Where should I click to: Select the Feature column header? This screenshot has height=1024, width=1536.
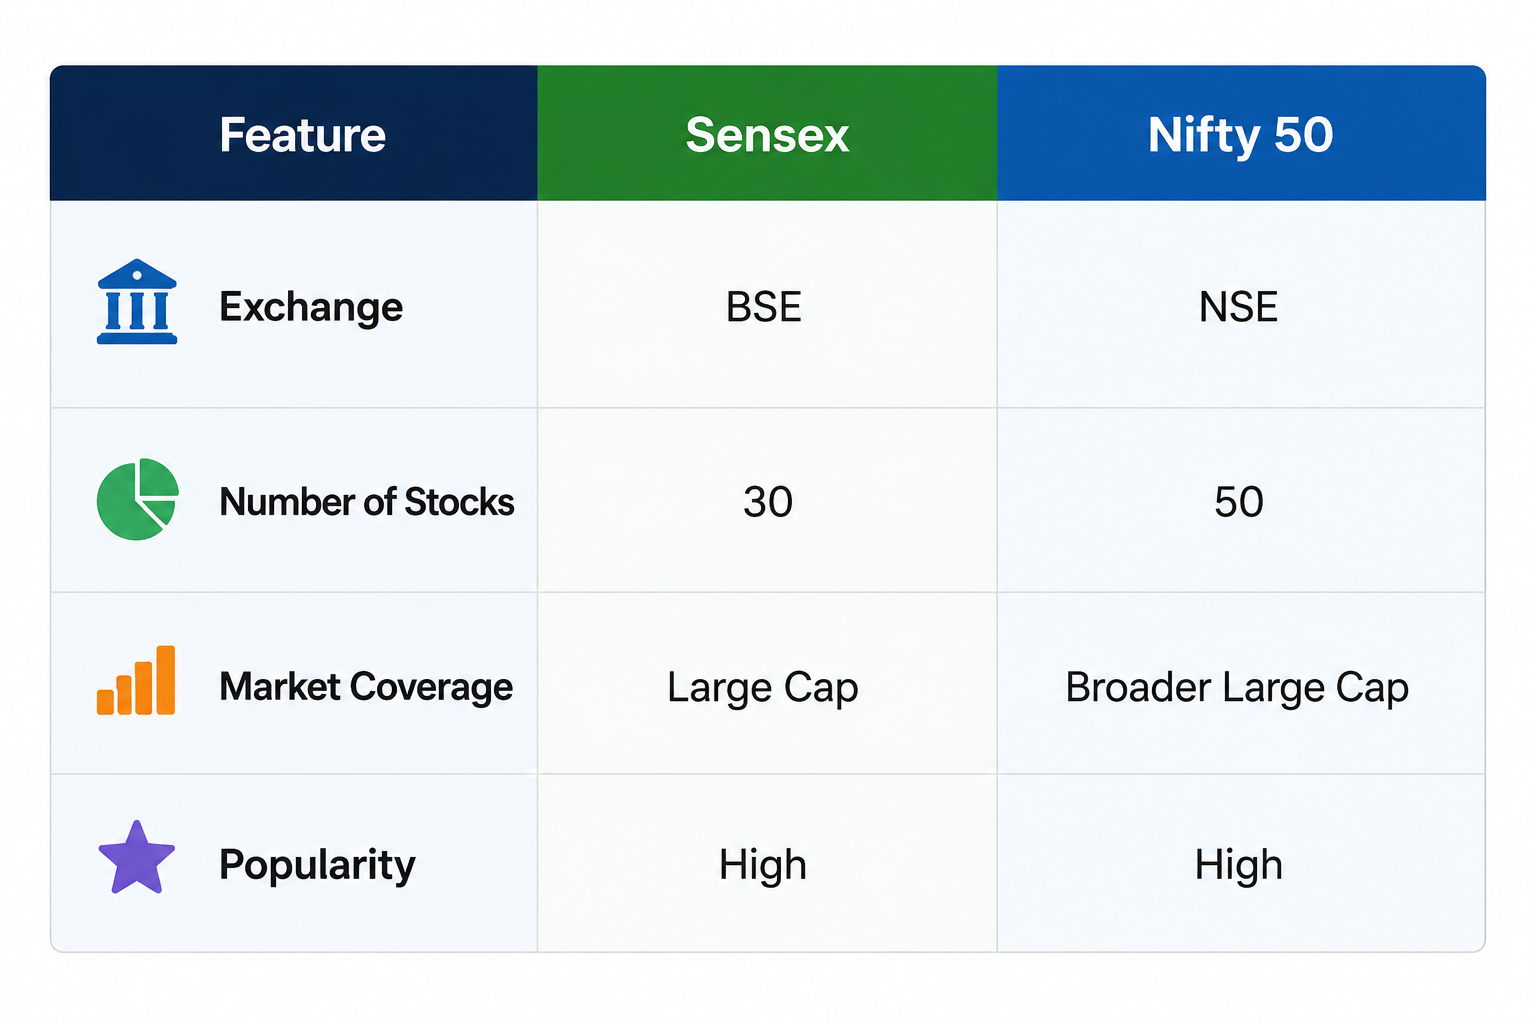click(x=294, y=133)
